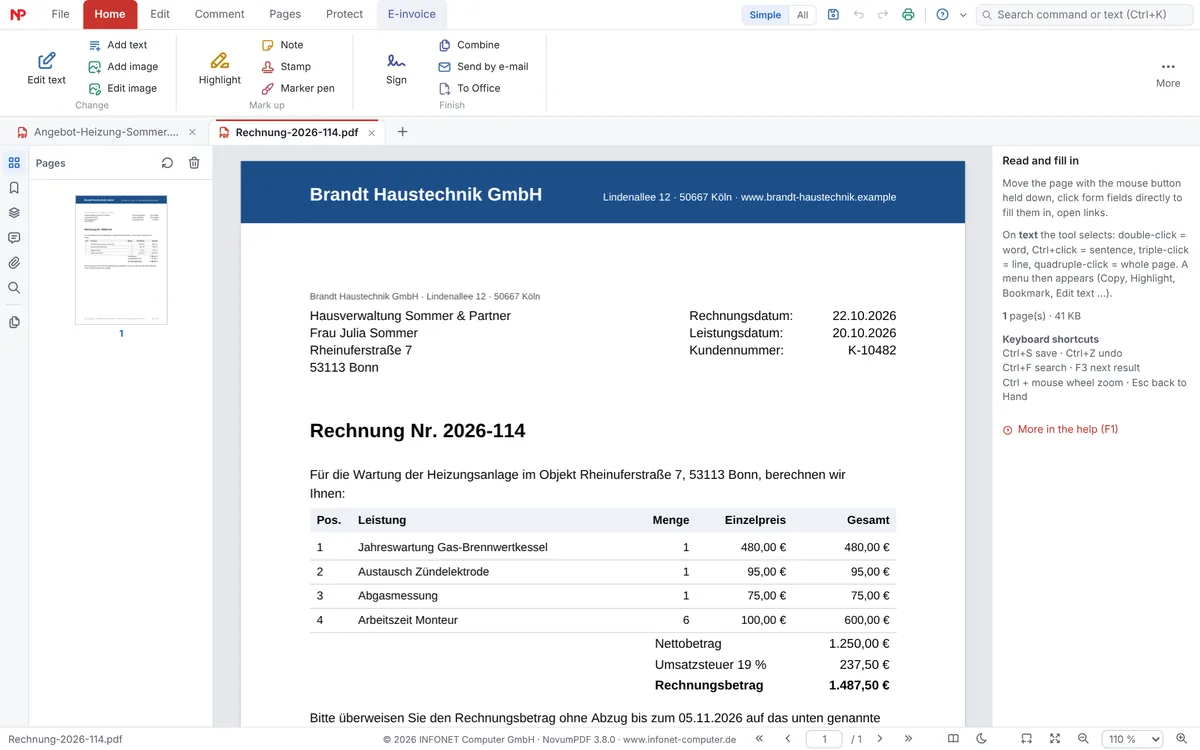Screen dimensions: 1200x750
Task: Open the Sign tool
Action: tap(396, 67)
